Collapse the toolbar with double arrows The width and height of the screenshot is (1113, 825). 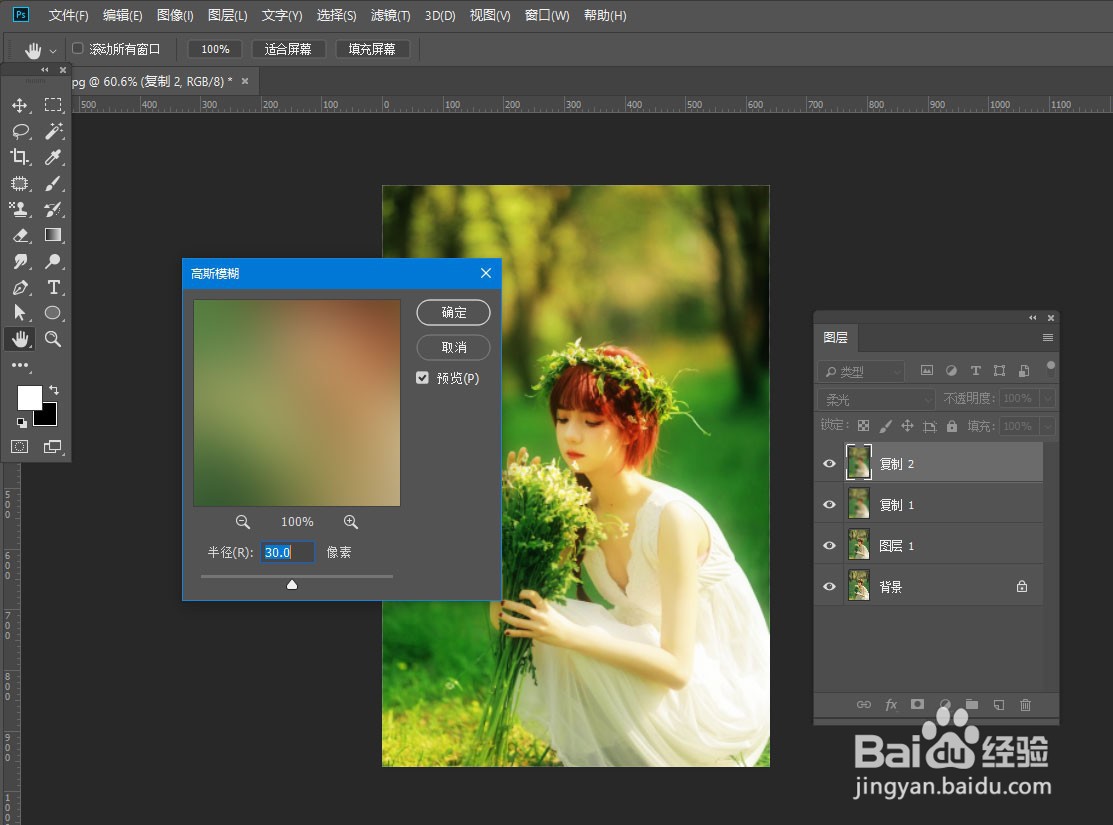pyautogui.click(x=45, y=70)
